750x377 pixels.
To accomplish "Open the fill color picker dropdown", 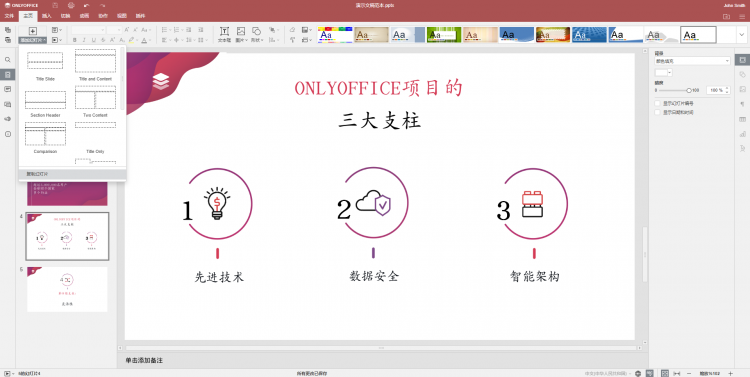I will click(x=670, y=73).
